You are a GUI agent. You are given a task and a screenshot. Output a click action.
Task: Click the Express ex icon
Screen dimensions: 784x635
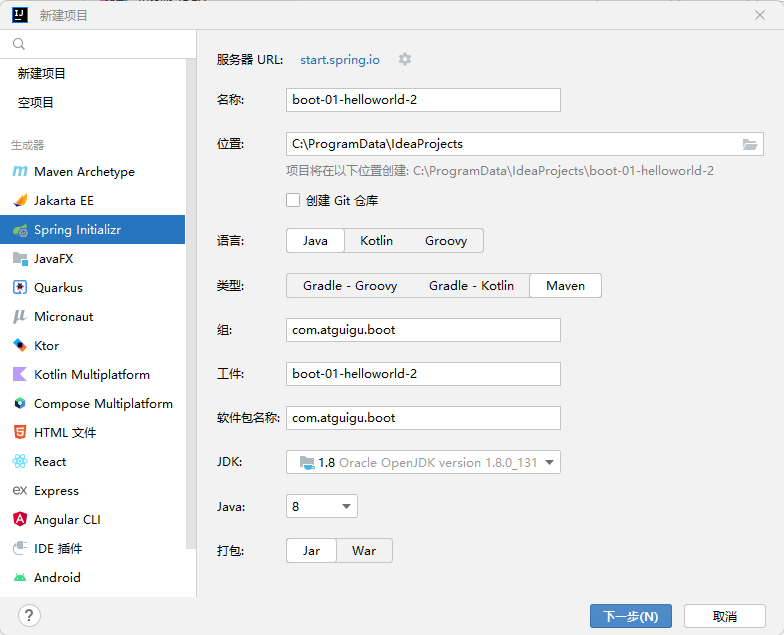tap(20, 490)
